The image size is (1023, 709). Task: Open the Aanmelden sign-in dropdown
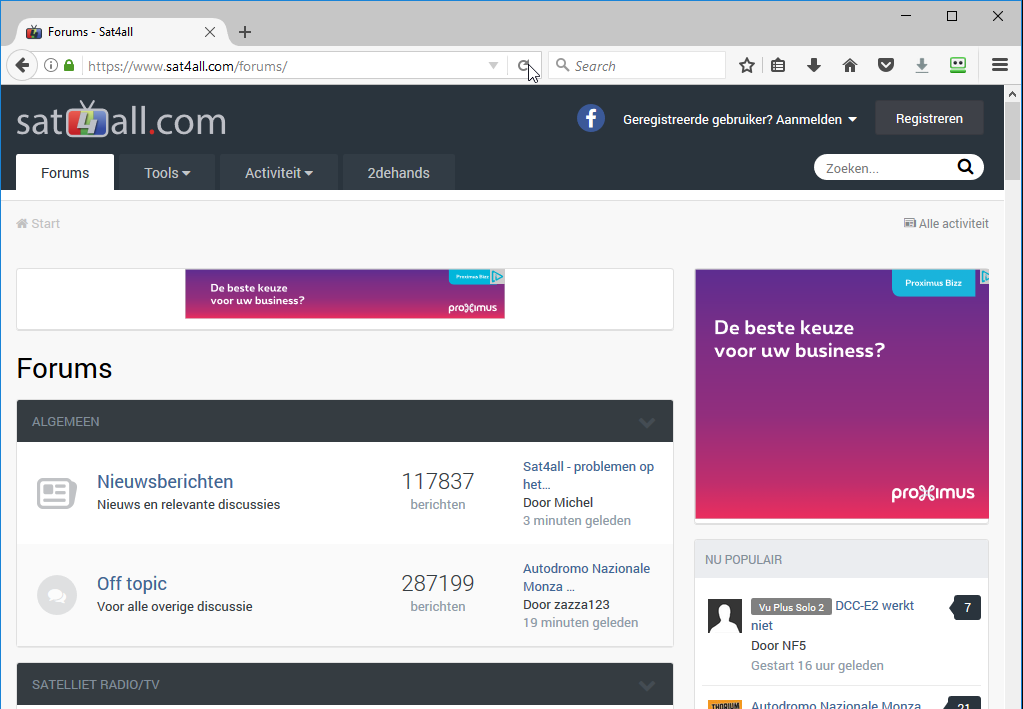740,119
